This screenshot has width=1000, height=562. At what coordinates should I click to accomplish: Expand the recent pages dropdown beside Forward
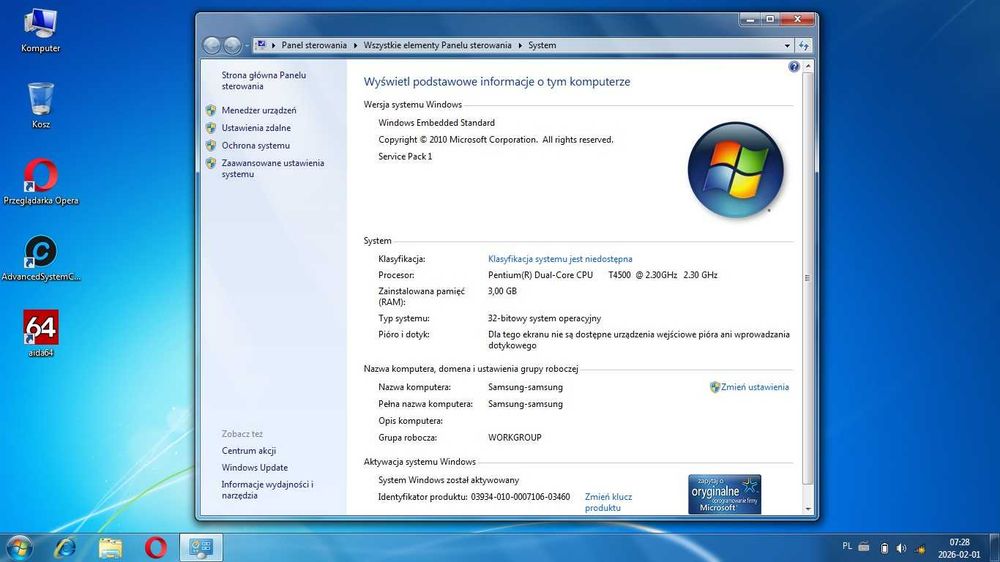247,45
